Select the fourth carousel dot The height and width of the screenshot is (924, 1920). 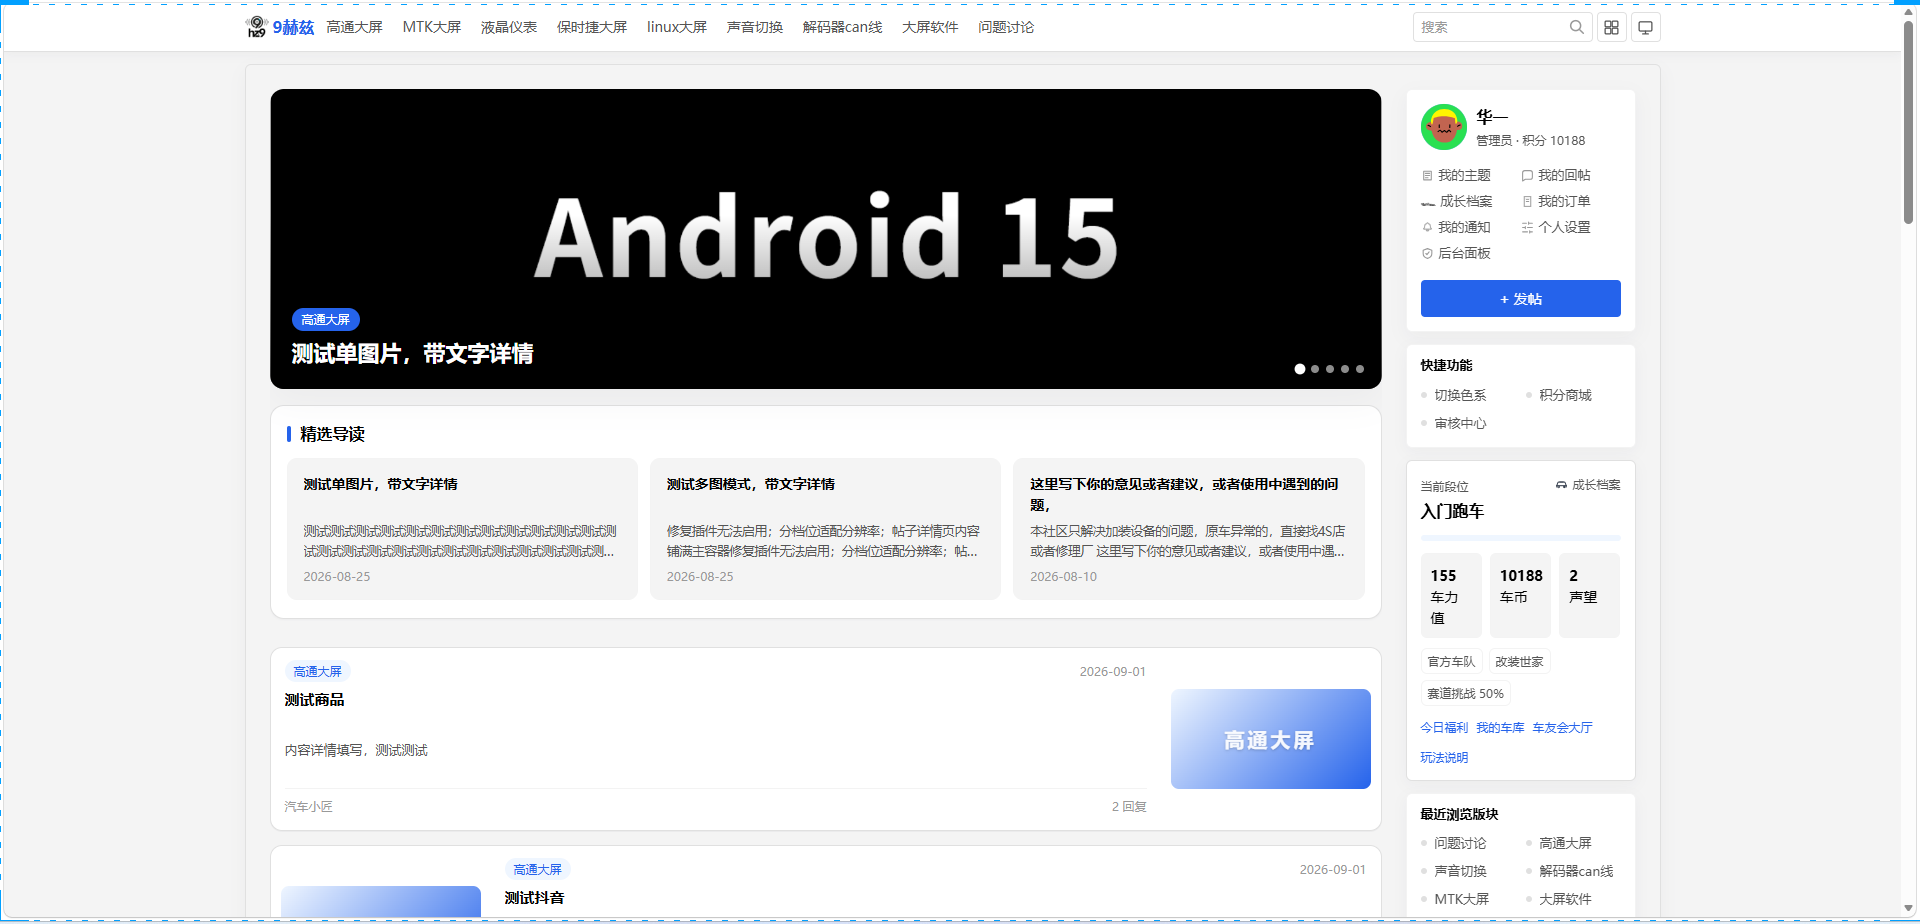tap(1345, 369)
